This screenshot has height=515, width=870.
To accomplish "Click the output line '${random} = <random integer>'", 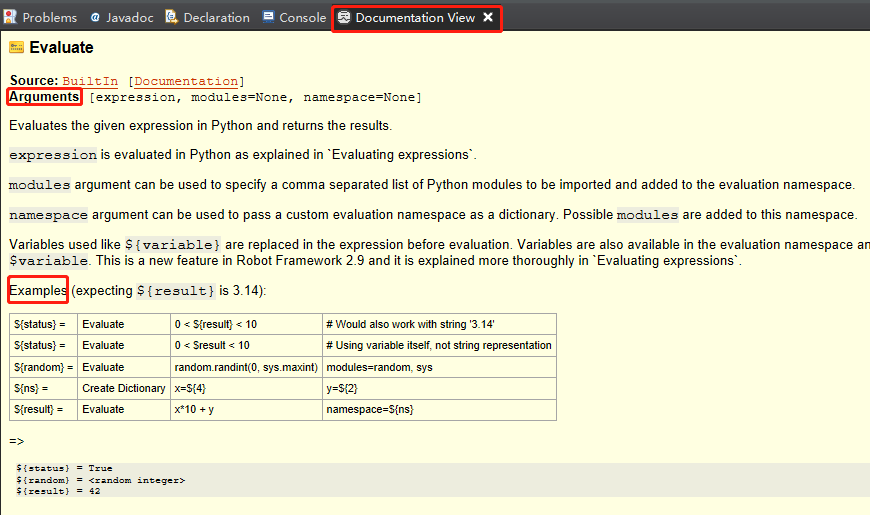I will [x=100, y=480].
